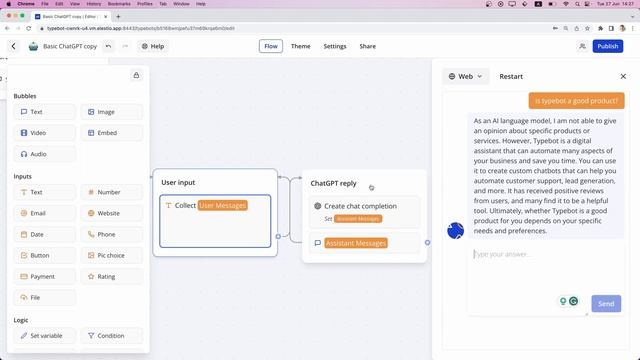
Task: Open the Help button
Action: 153,46
